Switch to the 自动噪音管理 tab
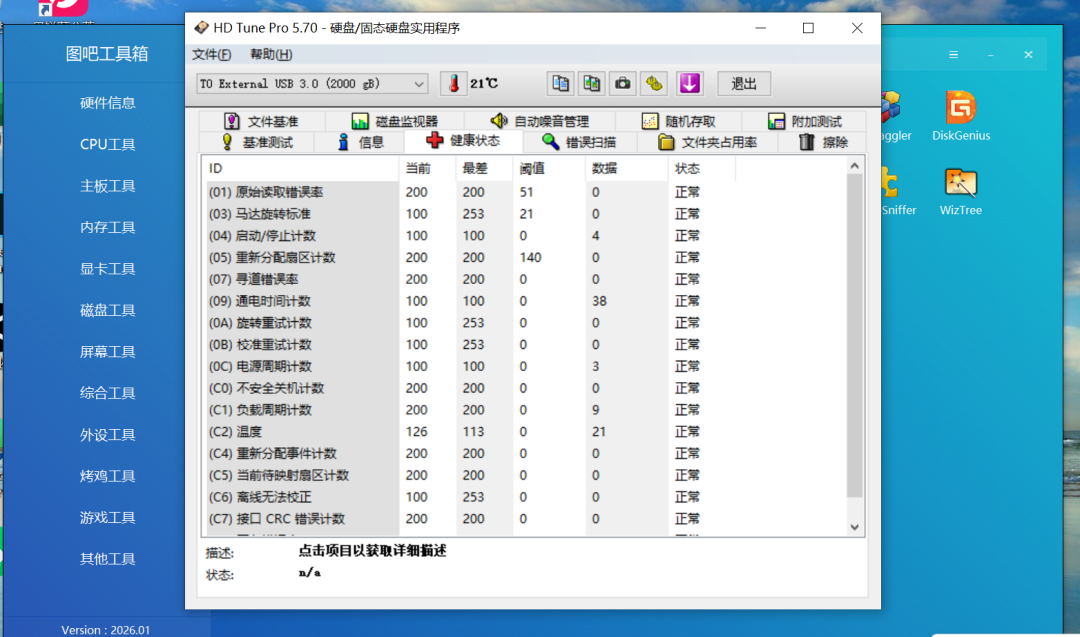Image resolution: width=1080 pixels, height=637 pixels. pos(539,121)
